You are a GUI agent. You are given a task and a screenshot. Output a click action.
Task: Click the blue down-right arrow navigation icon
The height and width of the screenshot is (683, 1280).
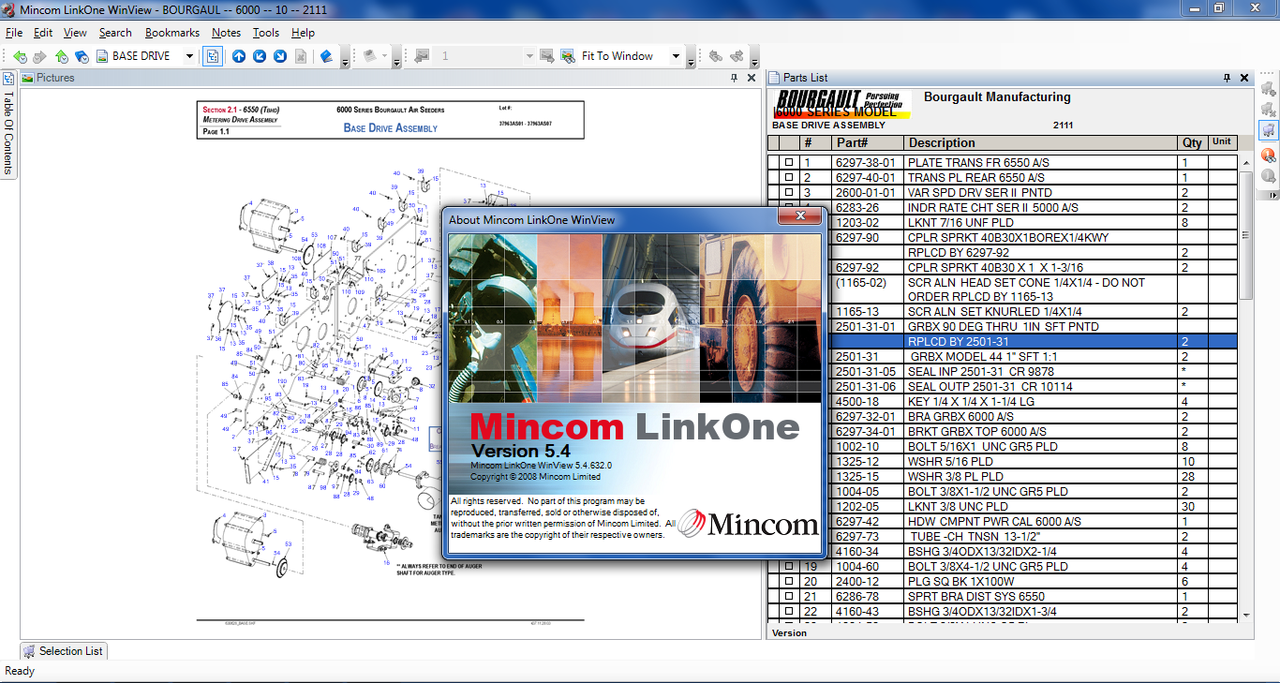coord(281,57)
